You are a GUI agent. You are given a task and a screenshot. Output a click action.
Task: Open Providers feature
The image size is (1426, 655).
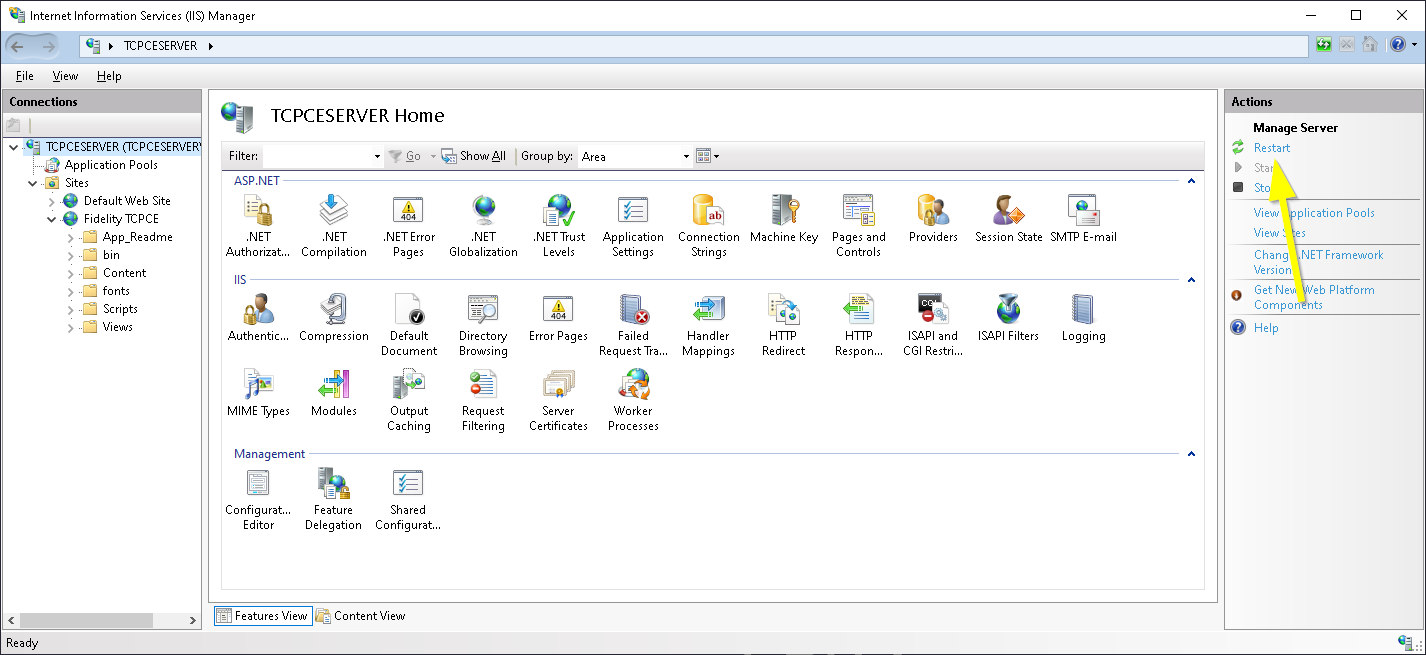coord(933,219)
